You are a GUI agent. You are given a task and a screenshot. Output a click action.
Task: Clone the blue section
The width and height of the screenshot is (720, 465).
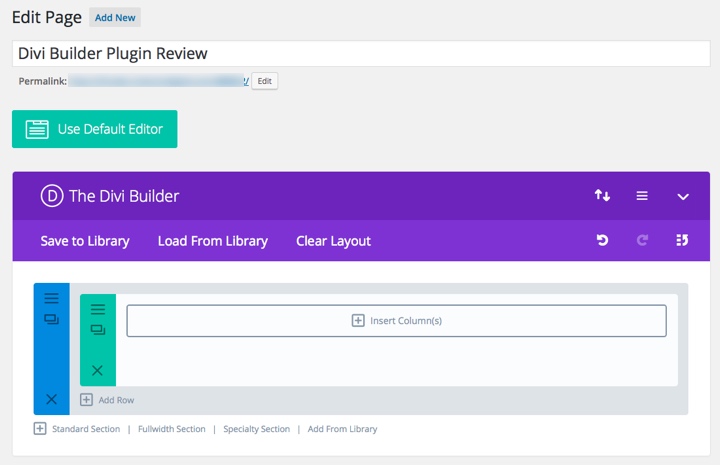coord(51,319)
